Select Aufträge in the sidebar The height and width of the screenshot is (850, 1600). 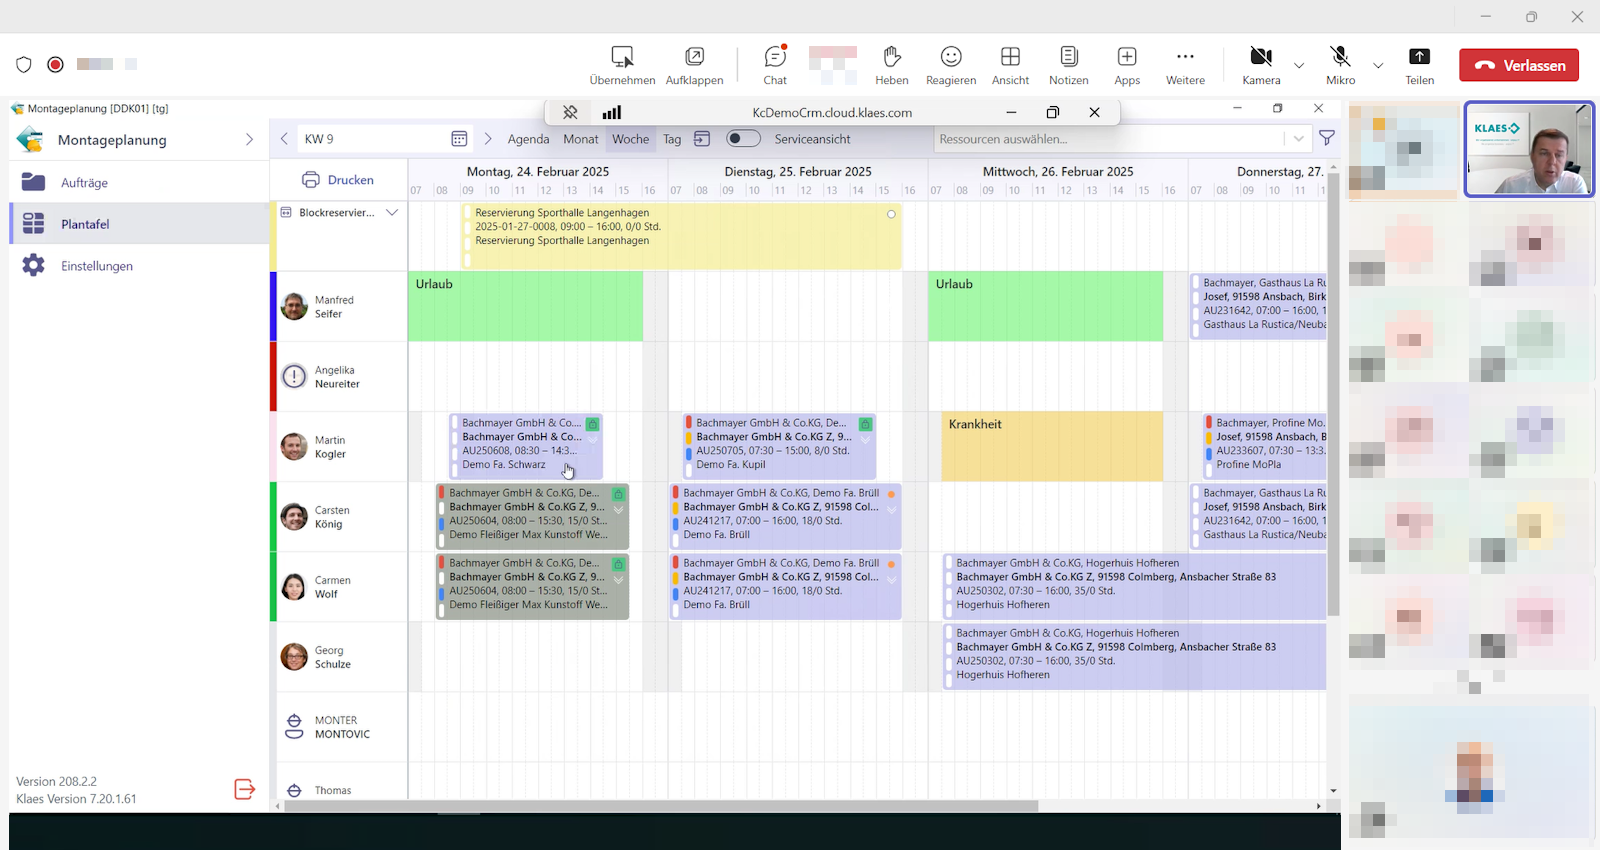84,183
